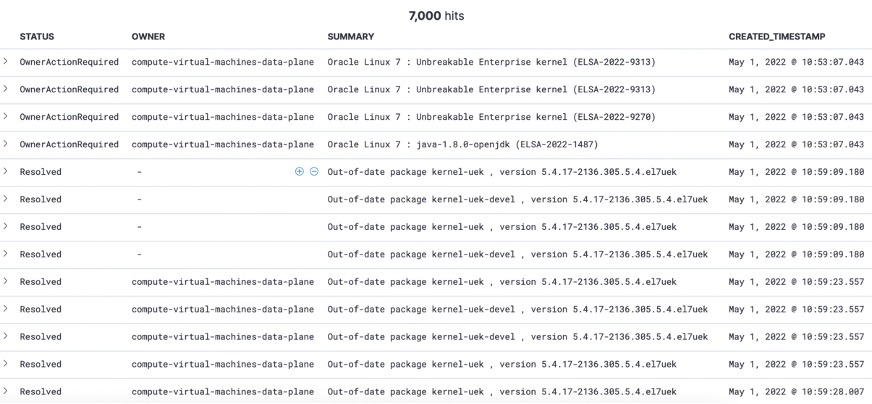Click the first 10:59:23.557 timestamp cell
872x404 pixels.
point(796,282)
